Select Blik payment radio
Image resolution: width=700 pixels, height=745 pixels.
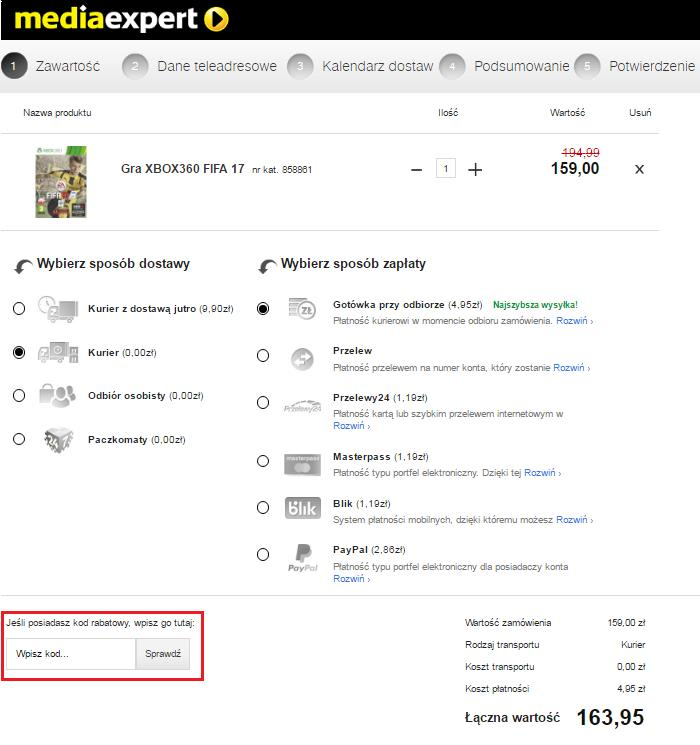[263, 507]
